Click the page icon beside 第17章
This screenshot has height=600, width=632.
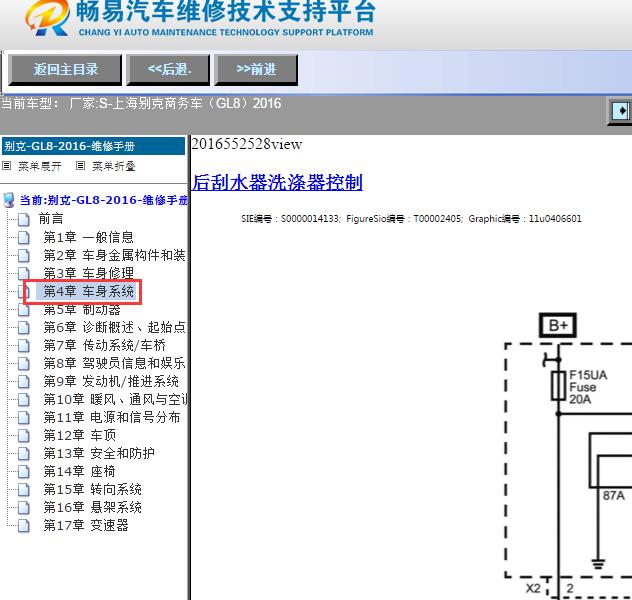[23, 525]
